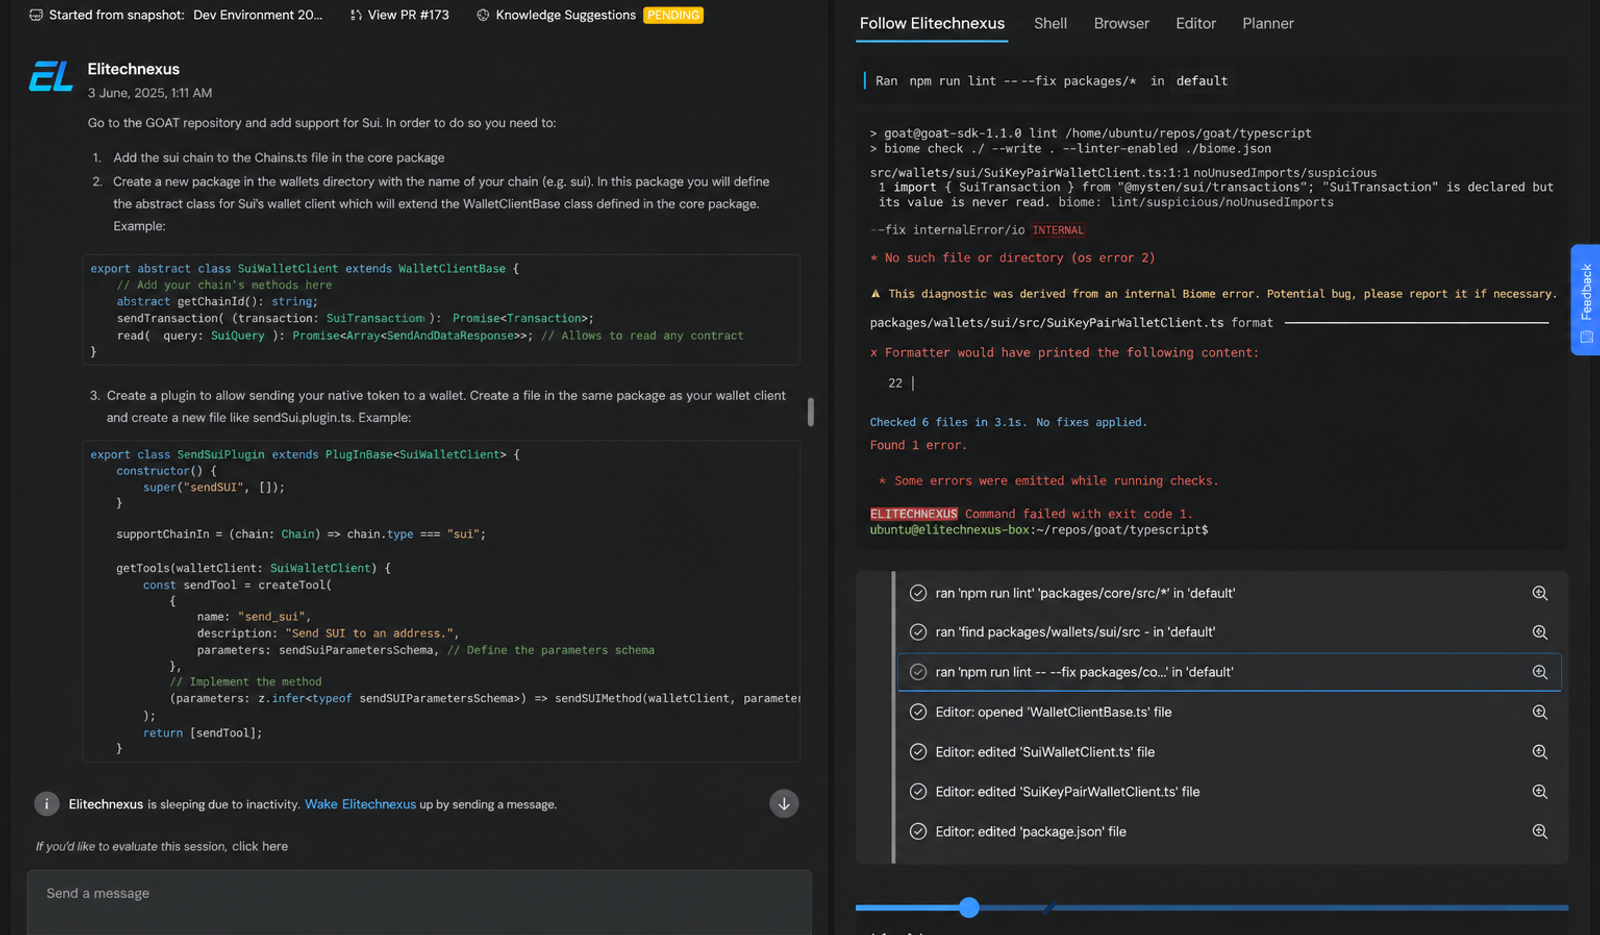Click 'Command failed with exit code 1.' line

1078,514
